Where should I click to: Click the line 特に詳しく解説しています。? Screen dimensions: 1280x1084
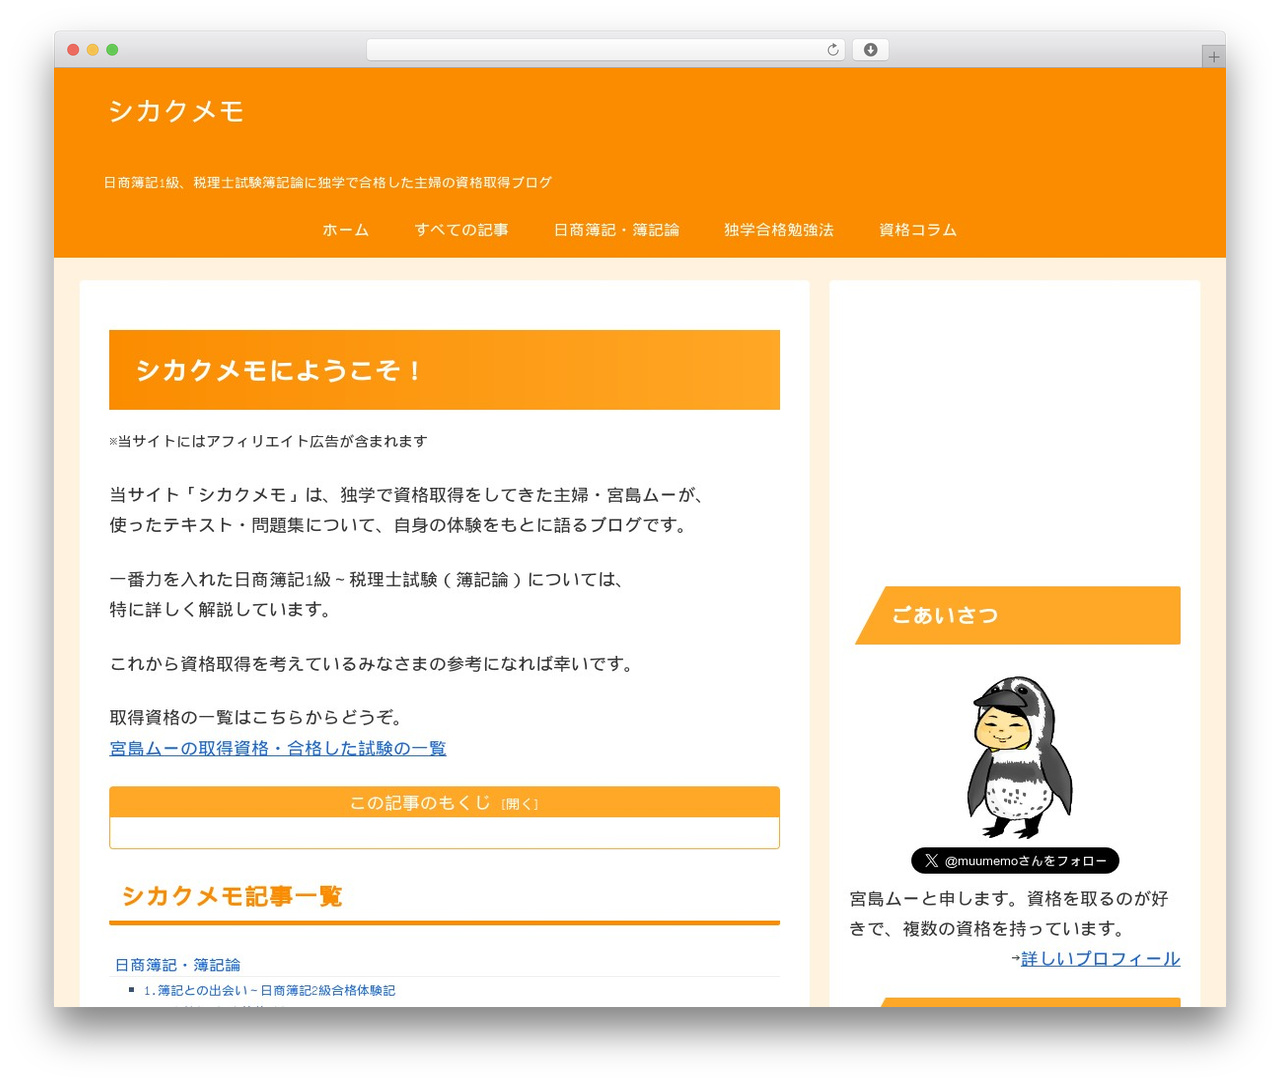point(221,610)
